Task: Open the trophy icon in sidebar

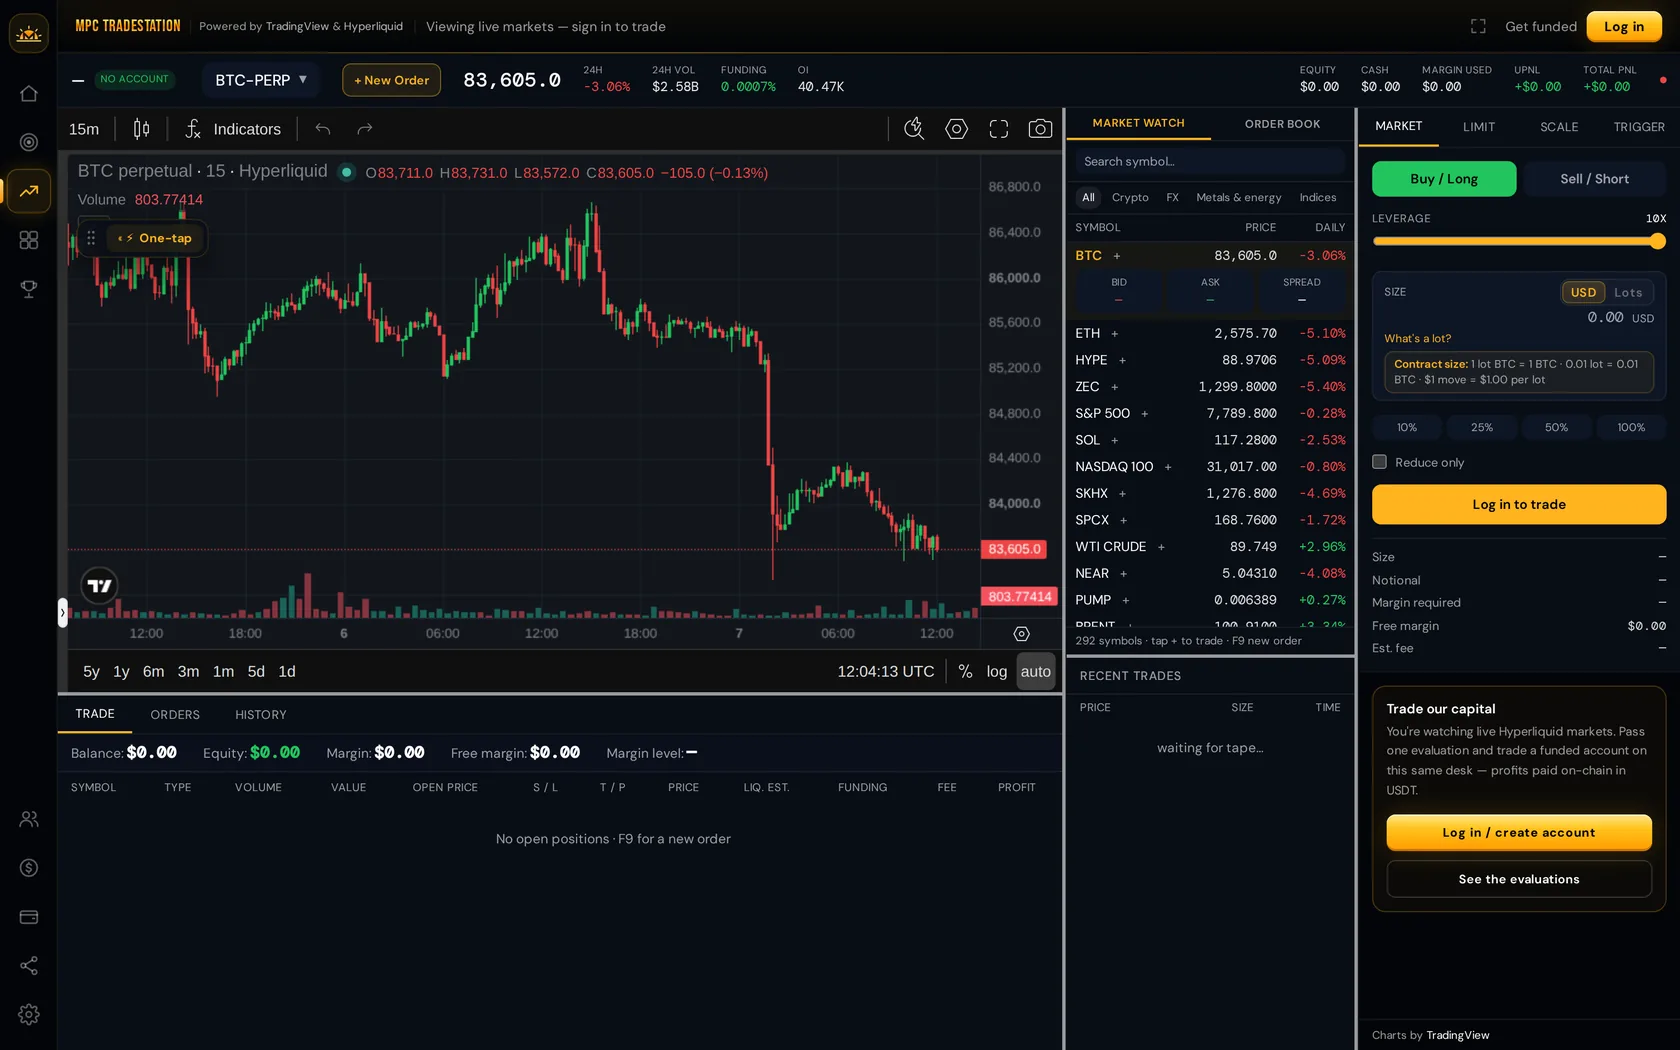Action: (x=29, y=289)
